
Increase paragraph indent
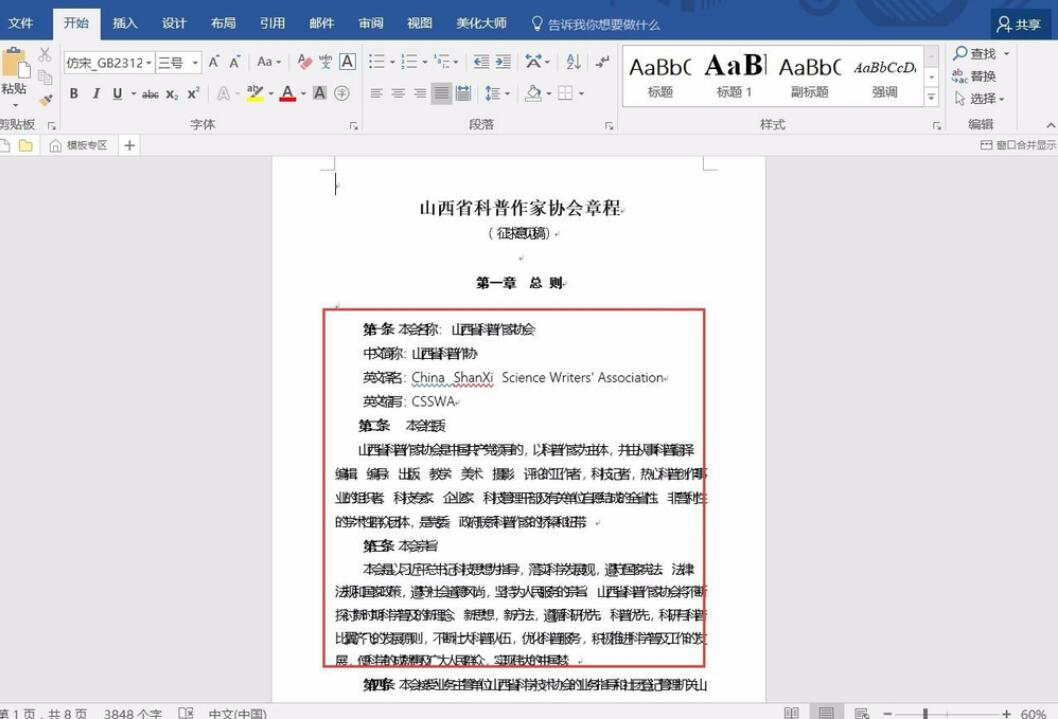[503, 62]
